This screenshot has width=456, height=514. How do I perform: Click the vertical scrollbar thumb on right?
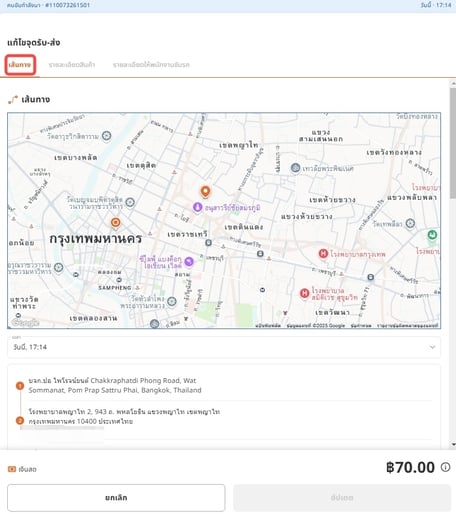click(x=453, y=143)
